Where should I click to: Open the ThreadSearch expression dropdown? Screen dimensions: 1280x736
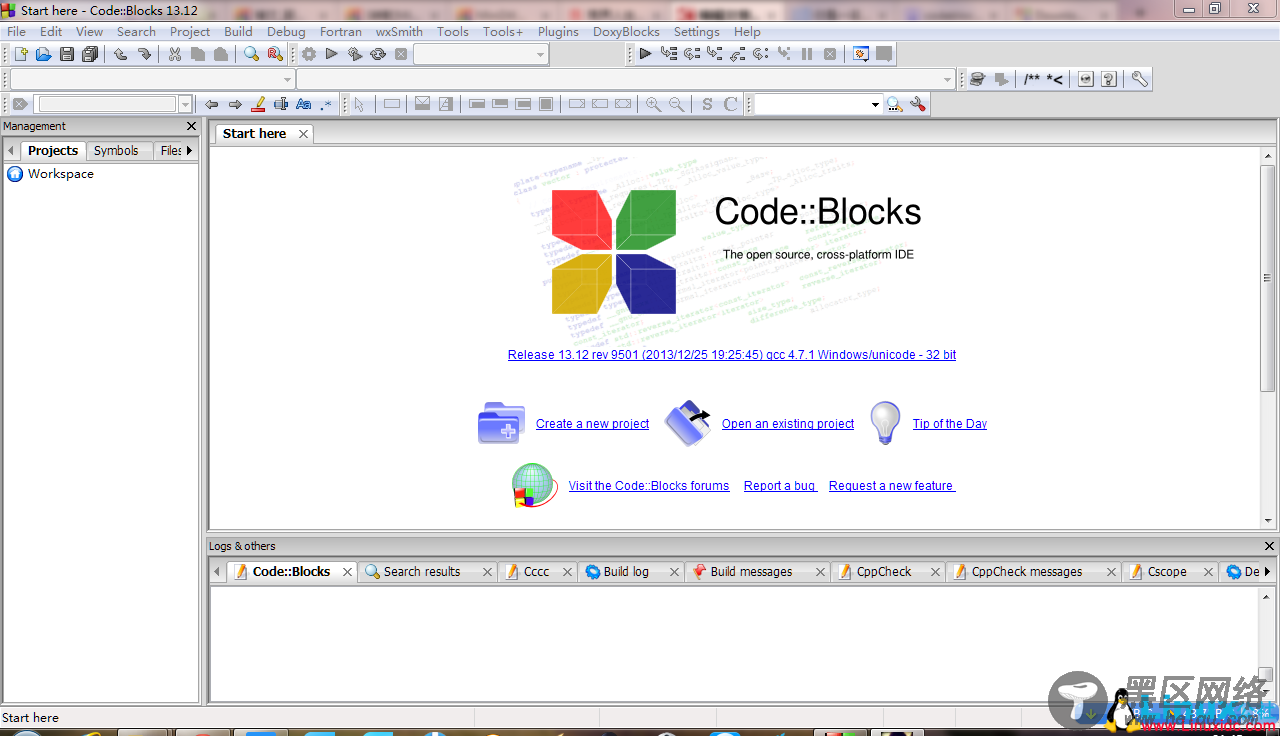[875, 104]
